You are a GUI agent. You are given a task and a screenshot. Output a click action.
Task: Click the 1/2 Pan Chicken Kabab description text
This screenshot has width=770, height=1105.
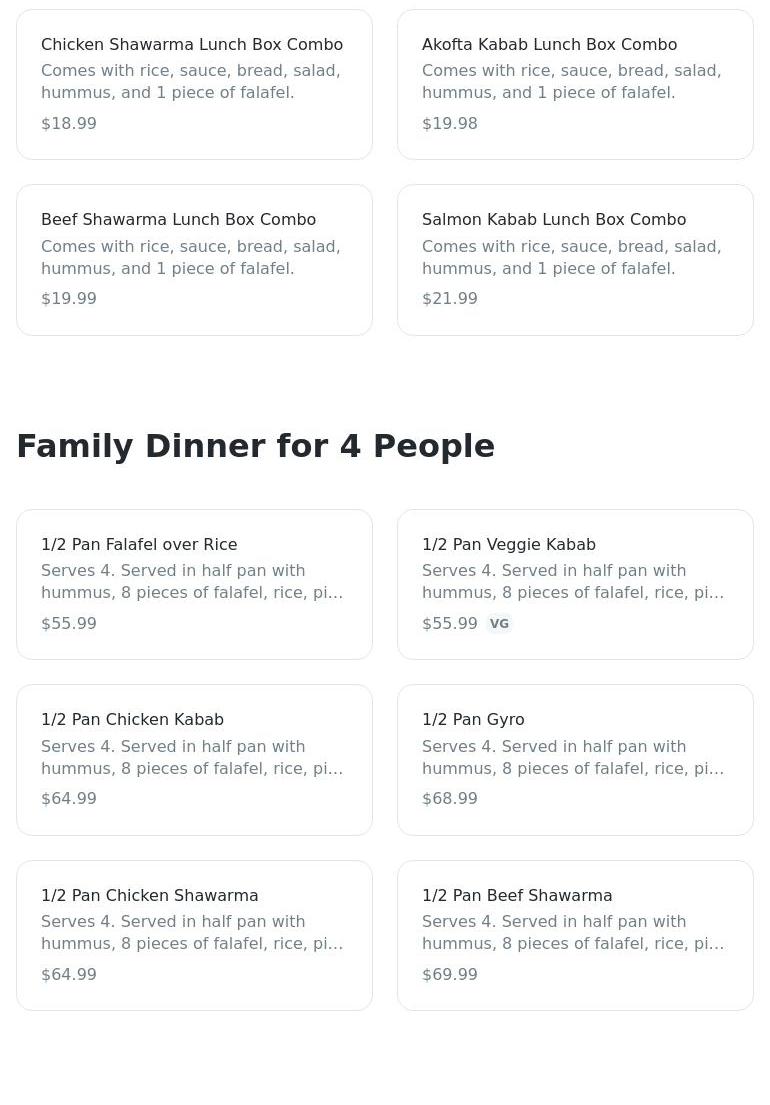point(192,758)
